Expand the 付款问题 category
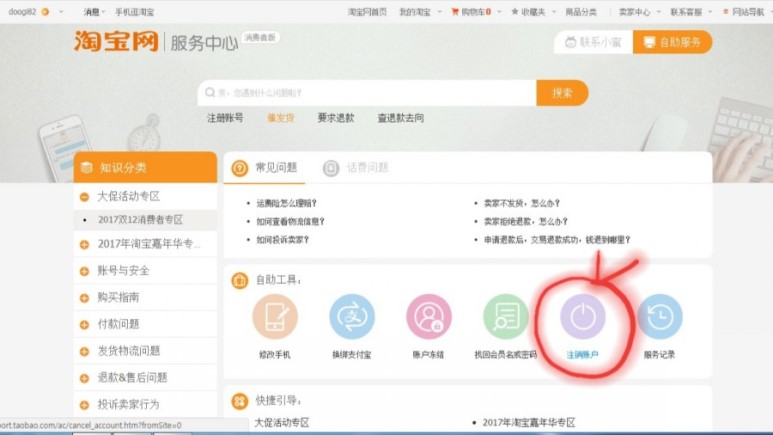Image resolution: width=773 pixels, height=435 pixels. pyautogui.click(x=84, y=325)
